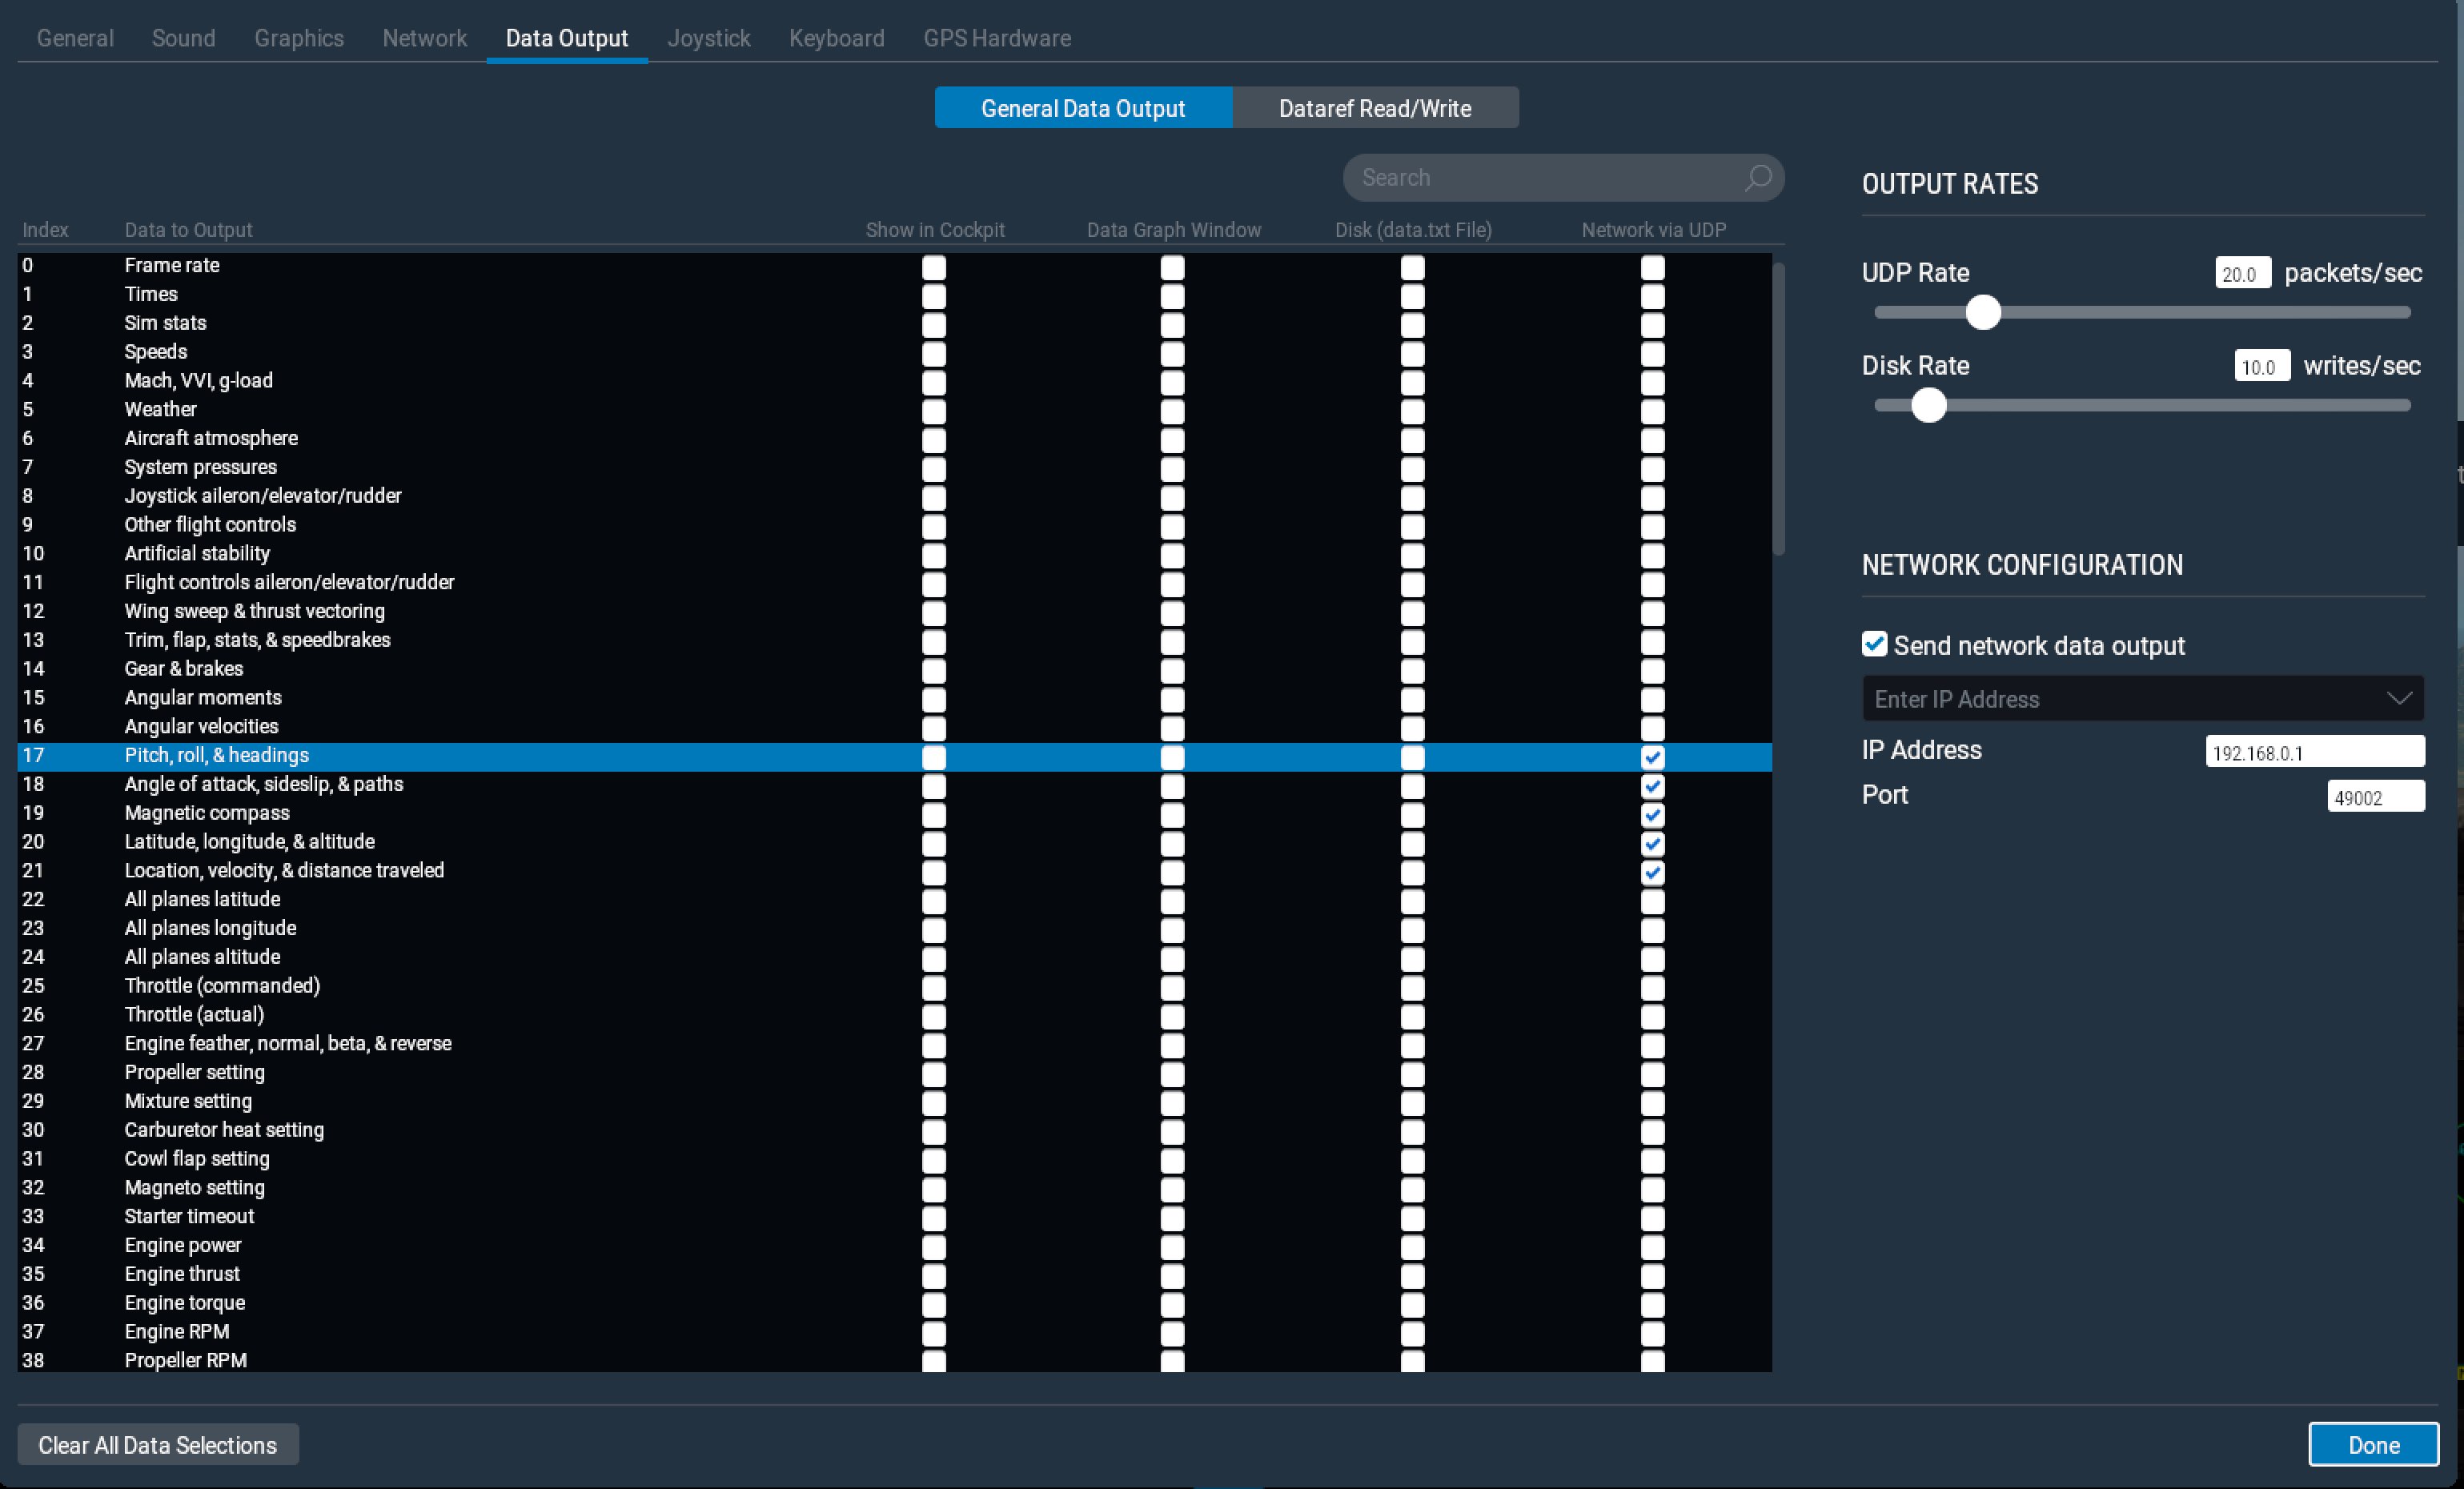
Task: Uncheck UDP output for Latitude, longitude, & altitude
Action: 1652,843
